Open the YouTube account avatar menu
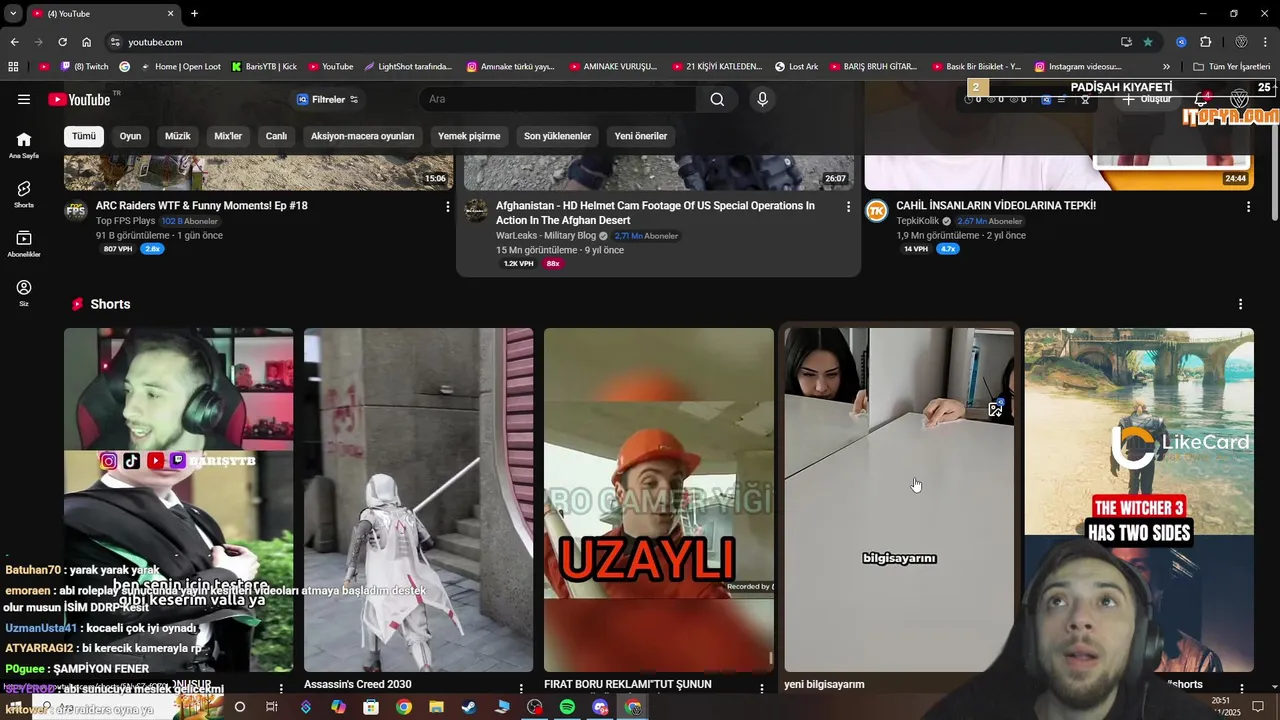The height and width of the screenshot is (720, 1280). click(x=1240, y=99)
